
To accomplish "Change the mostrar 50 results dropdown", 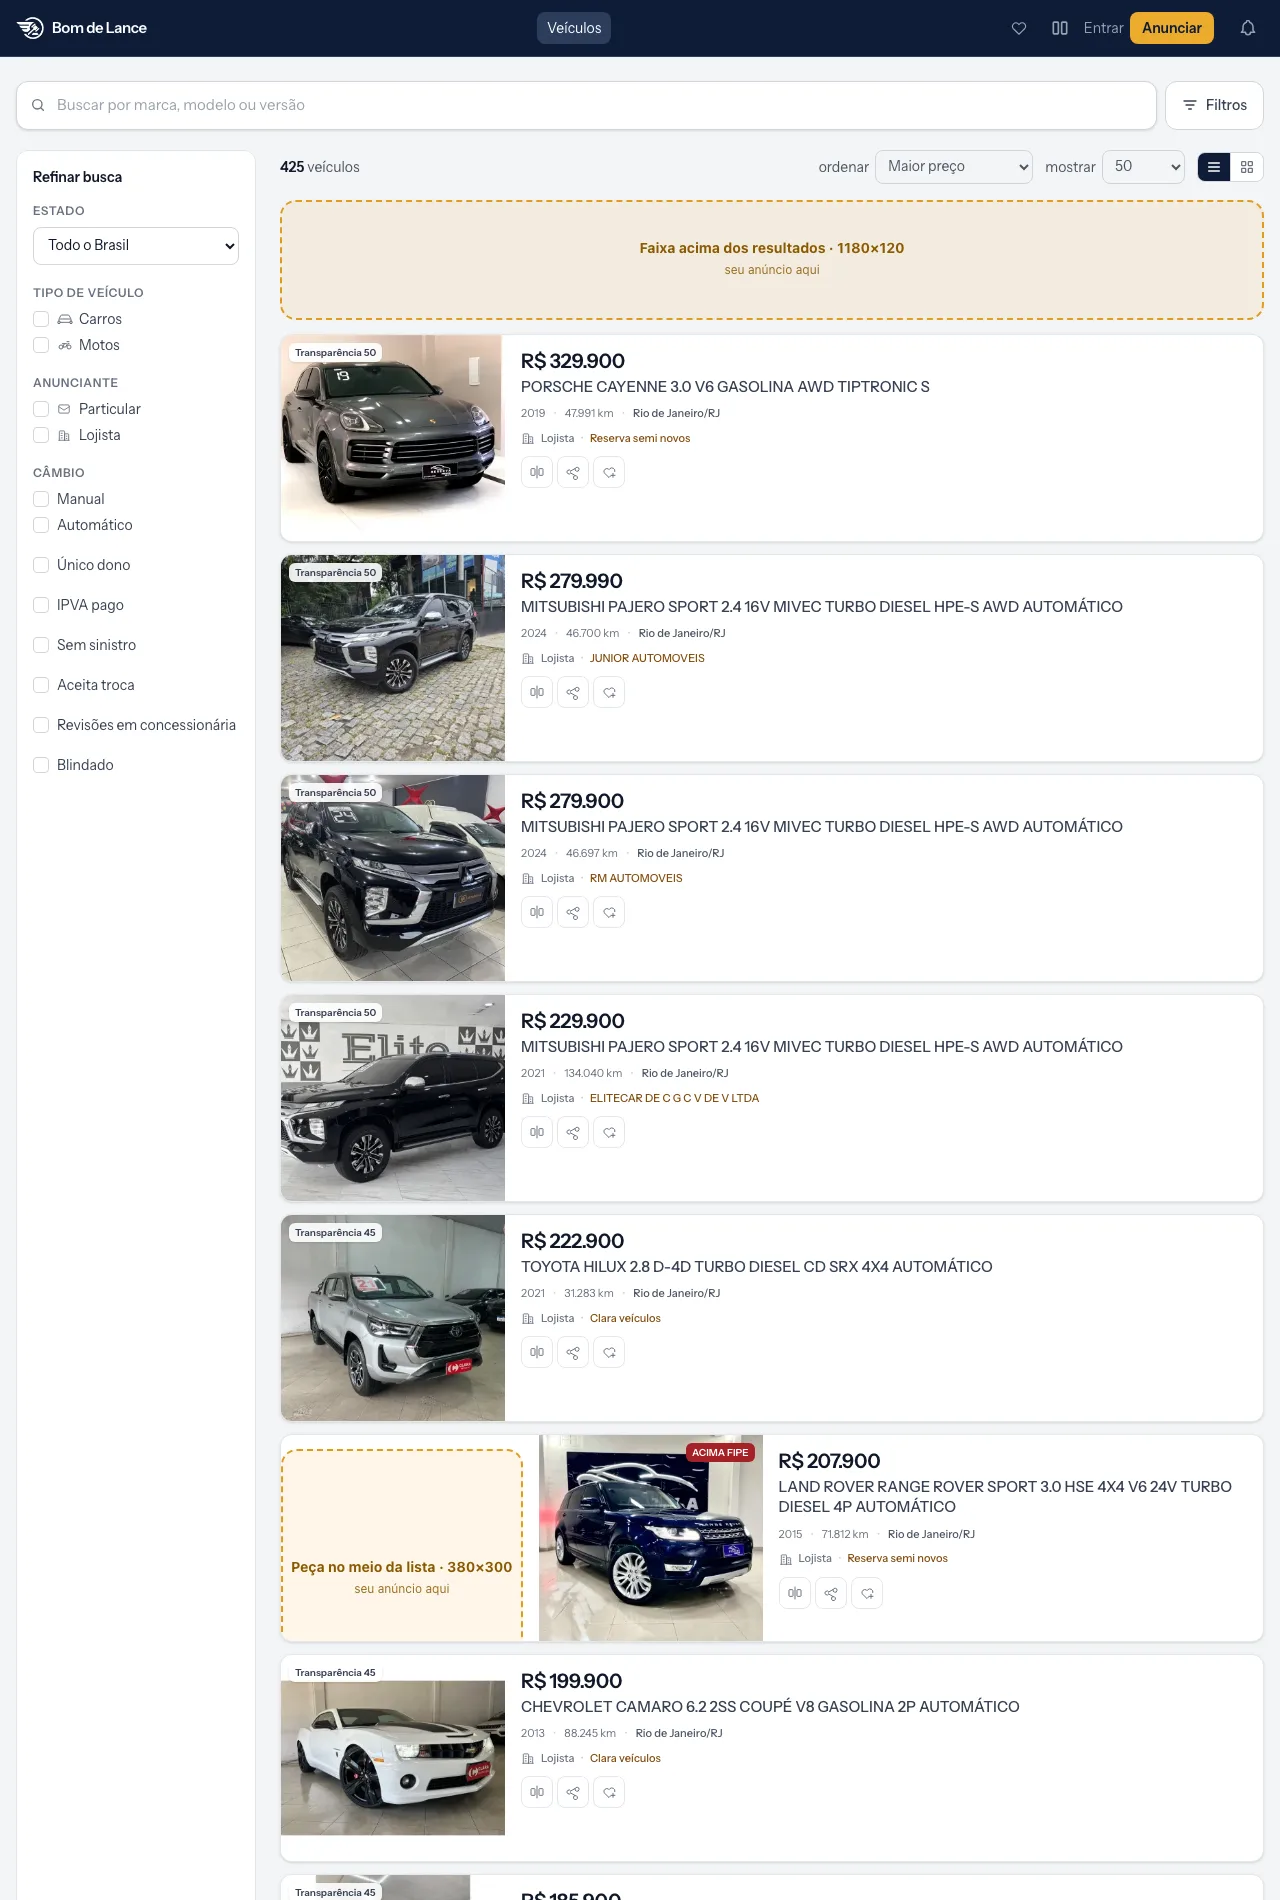I will [x=1143, y=167].
